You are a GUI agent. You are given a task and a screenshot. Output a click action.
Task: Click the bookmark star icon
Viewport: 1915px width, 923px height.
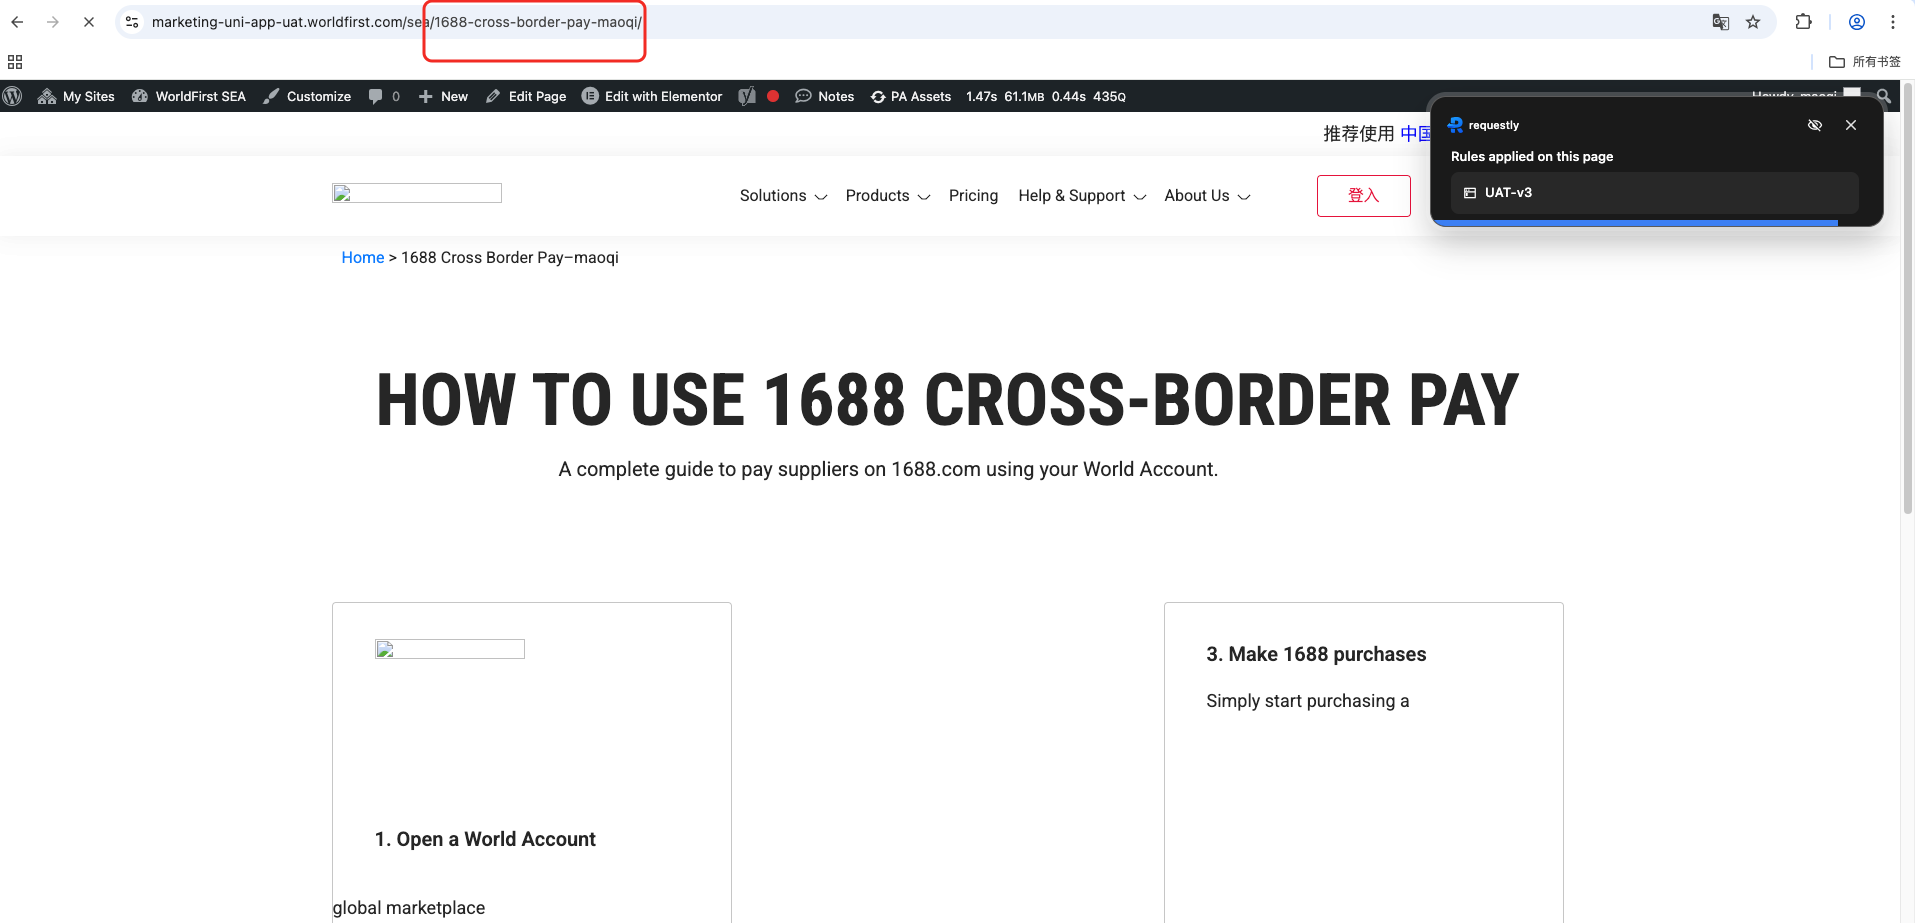tap(1753, 22)
